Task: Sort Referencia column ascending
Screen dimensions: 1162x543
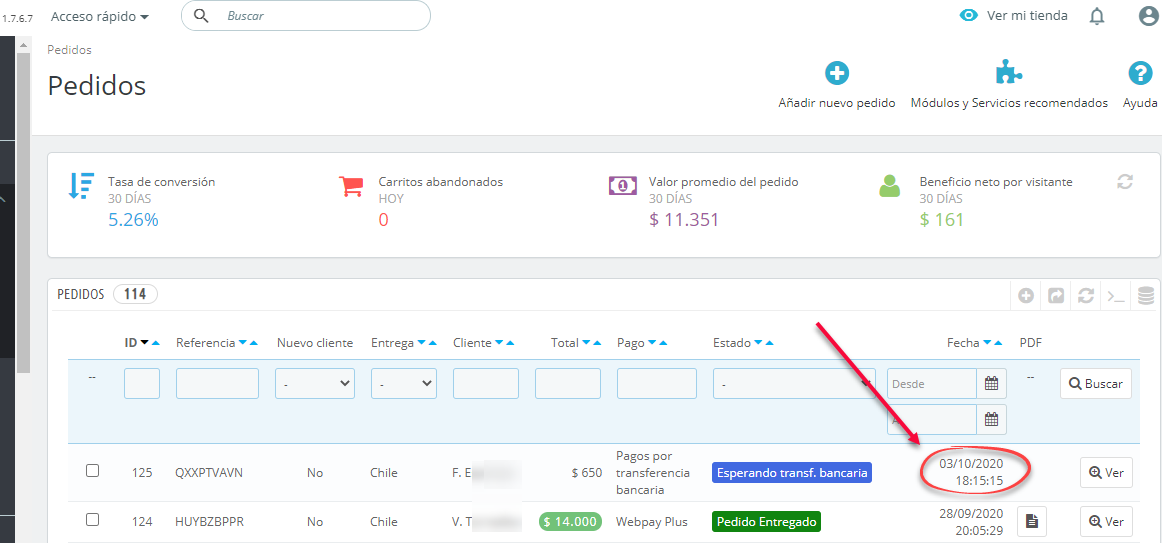Action: pyautogui.click(x=253, y=343)
